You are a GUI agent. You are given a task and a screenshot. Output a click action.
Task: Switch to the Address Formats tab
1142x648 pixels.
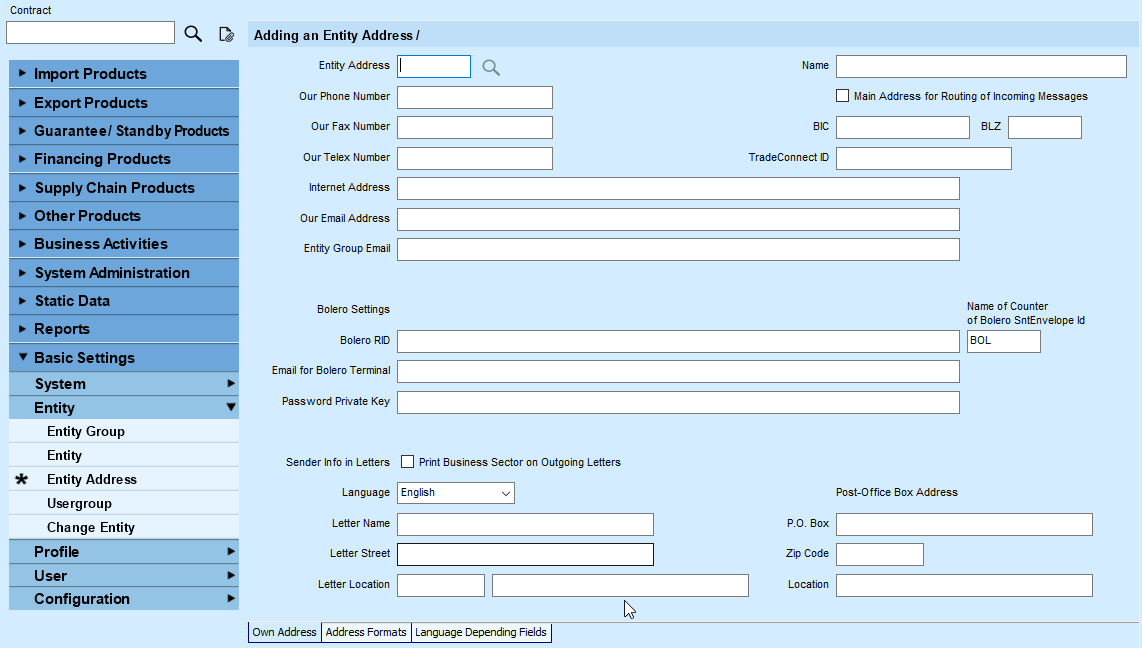tap(366, 632)
